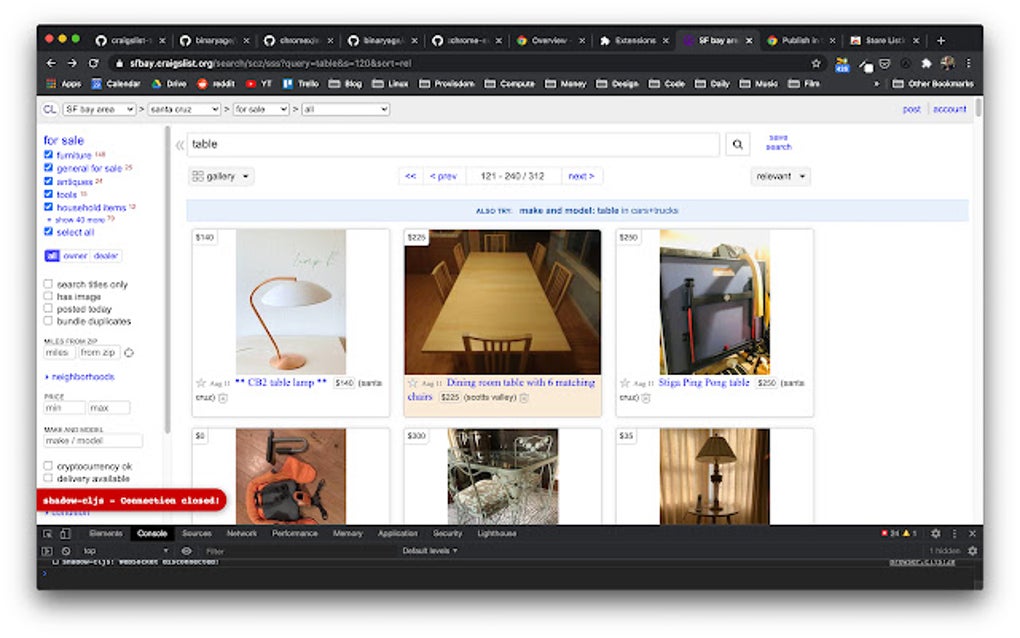The height and width of the screenshot is (638, 1020).
Task: Click the table search input field
Action: [450, 144]
